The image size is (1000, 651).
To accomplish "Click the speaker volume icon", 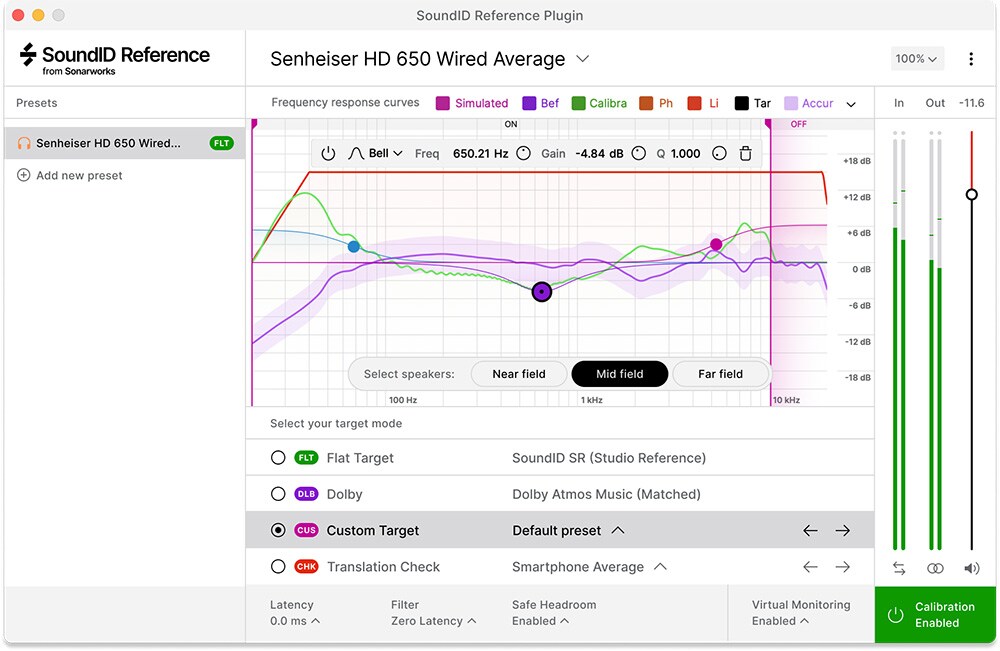I will click(x=971, y=568).
